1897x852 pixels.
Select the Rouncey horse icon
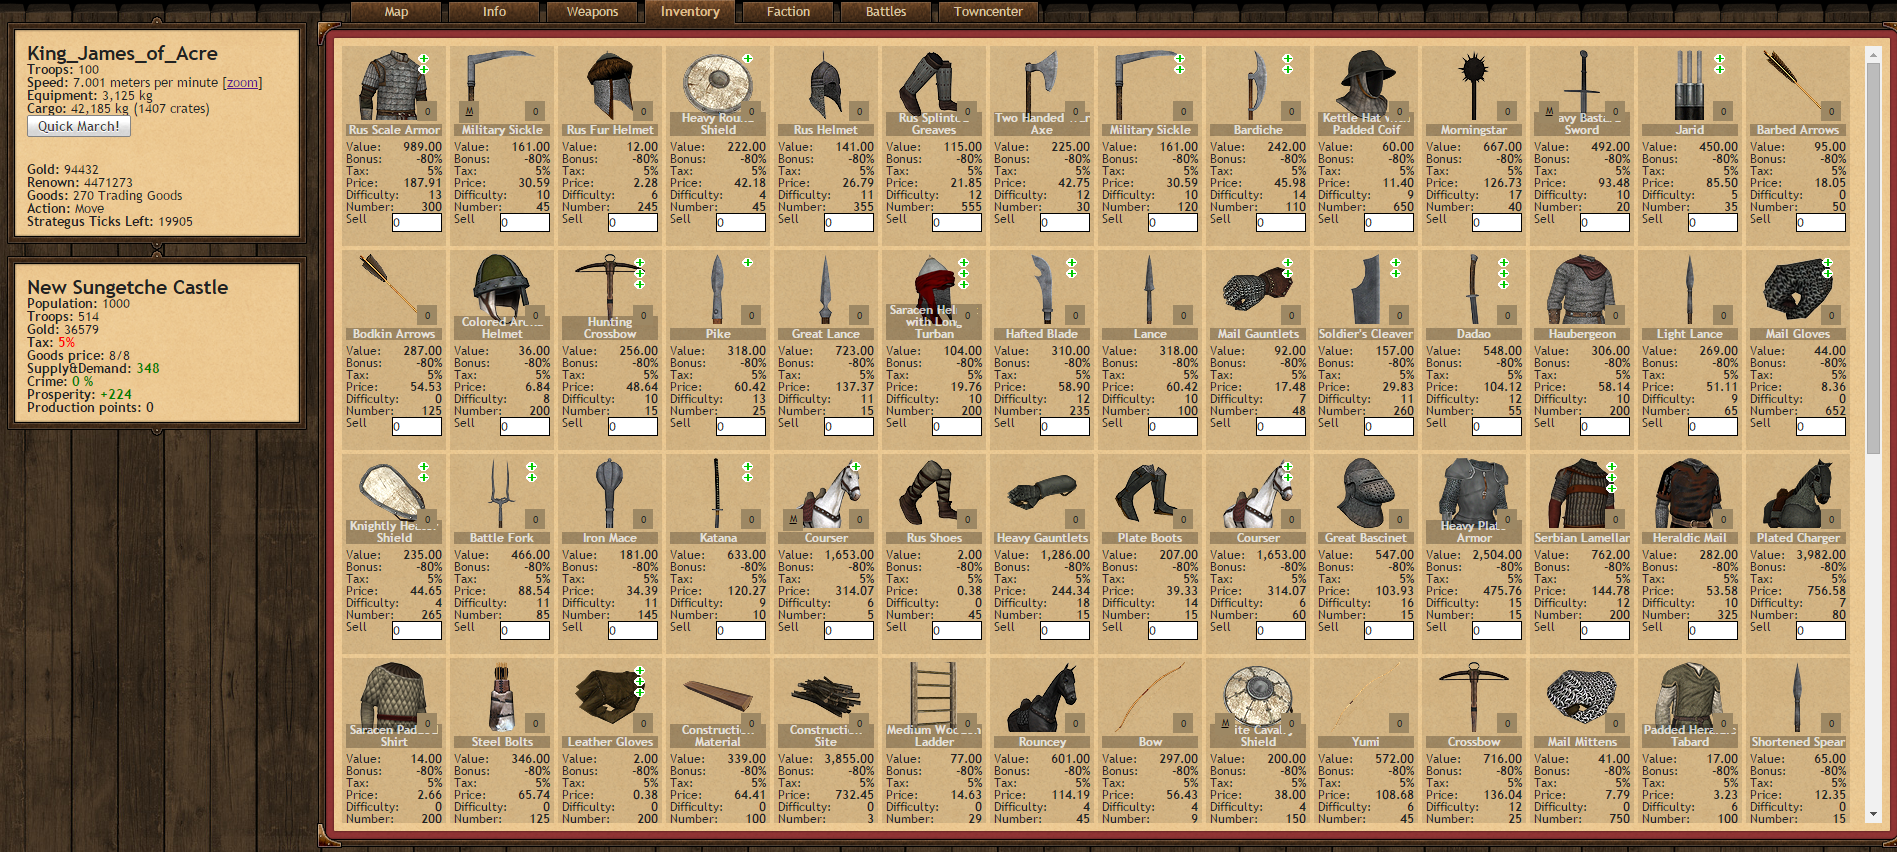[x=1042, y=698]
